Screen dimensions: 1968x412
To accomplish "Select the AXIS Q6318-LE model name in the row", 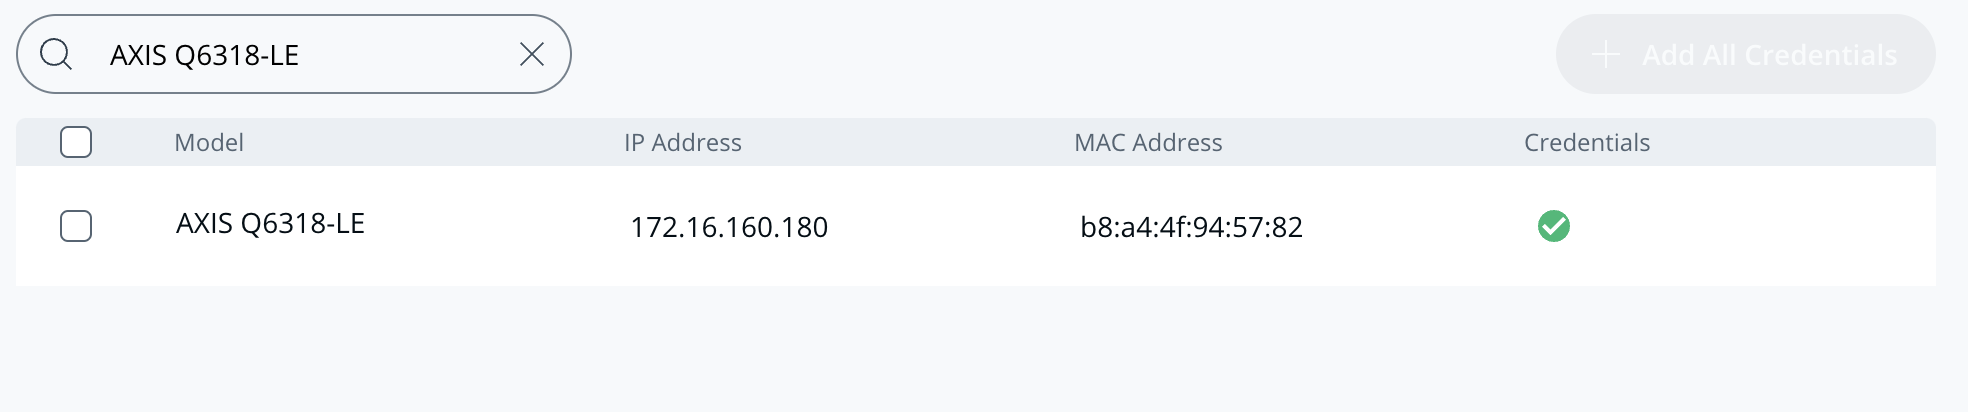I will click(x=270, y=224).
